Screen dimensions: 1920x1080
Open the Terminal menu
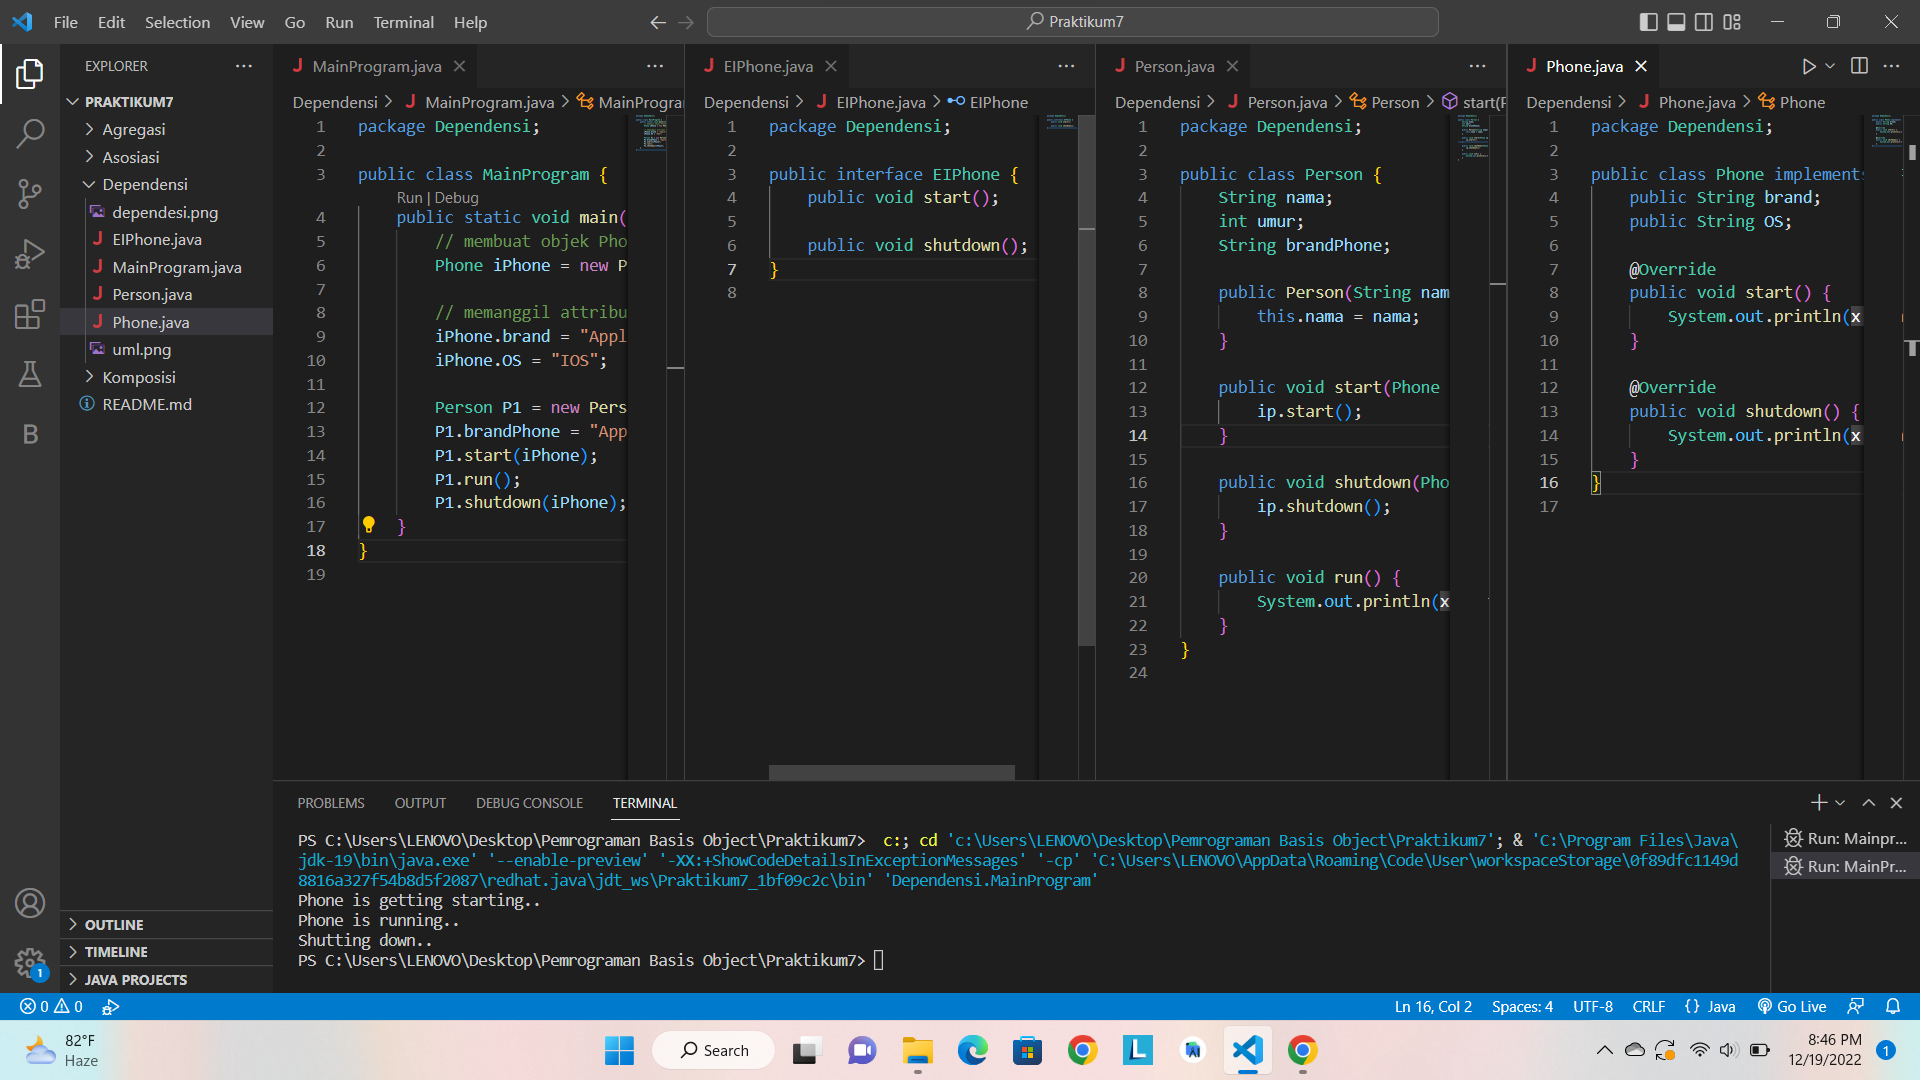click(403, 22)
